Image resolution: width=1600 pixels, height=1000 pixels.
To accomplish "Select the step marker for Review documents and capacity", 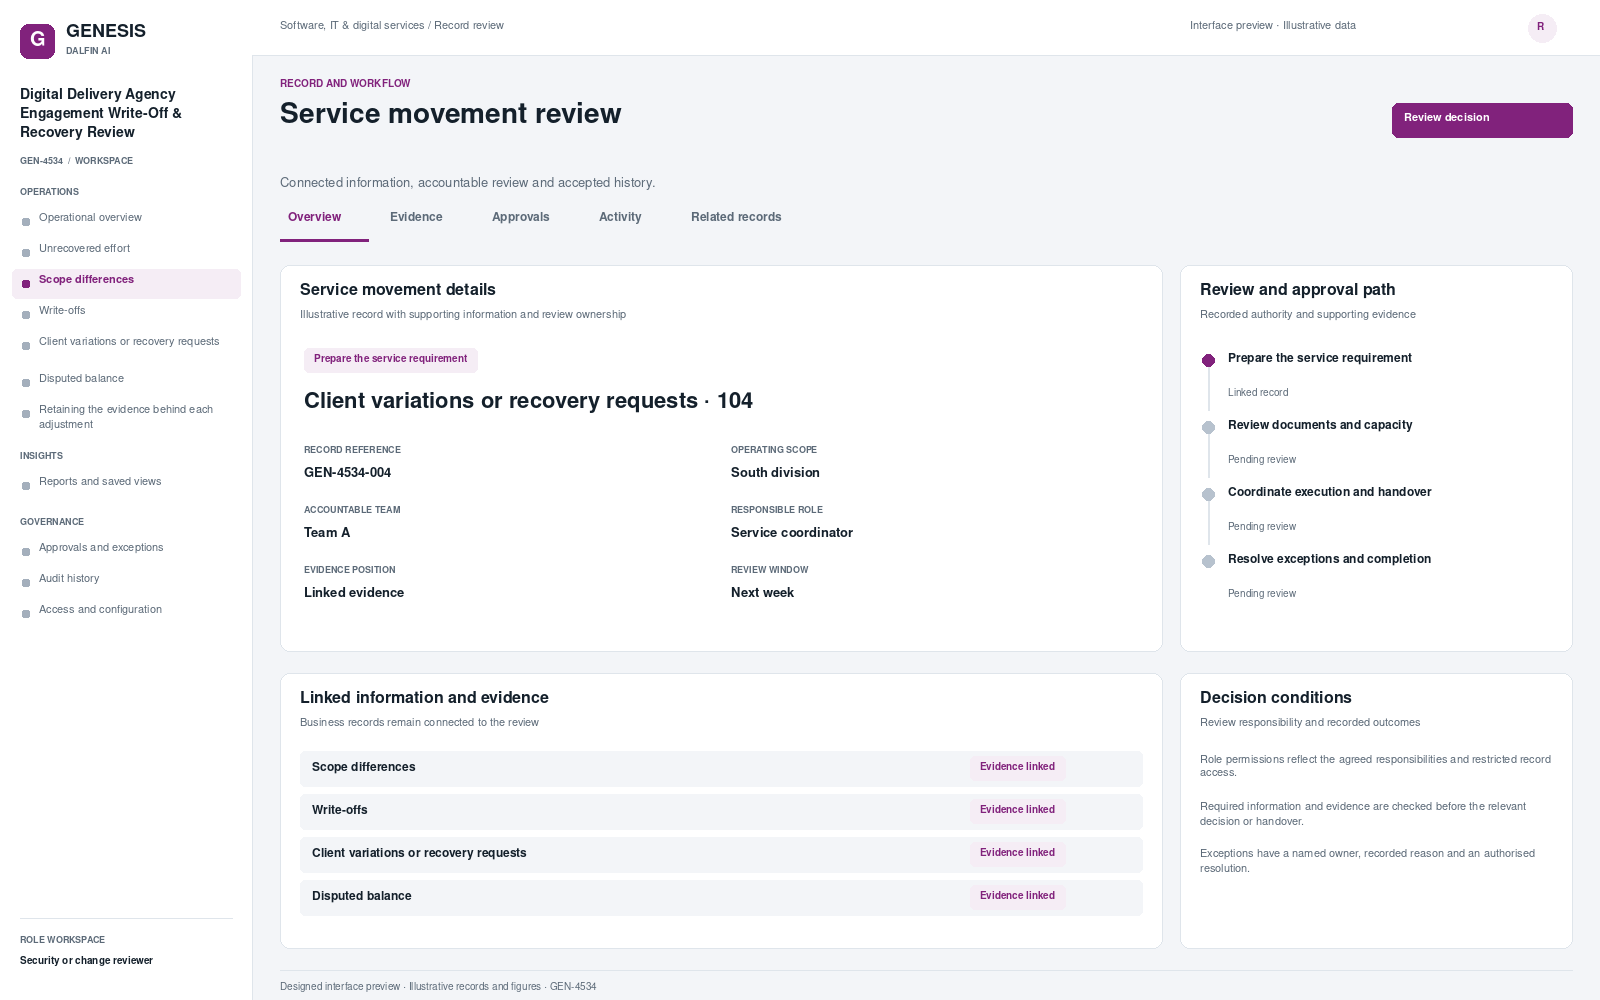I will coord(1208,427).
